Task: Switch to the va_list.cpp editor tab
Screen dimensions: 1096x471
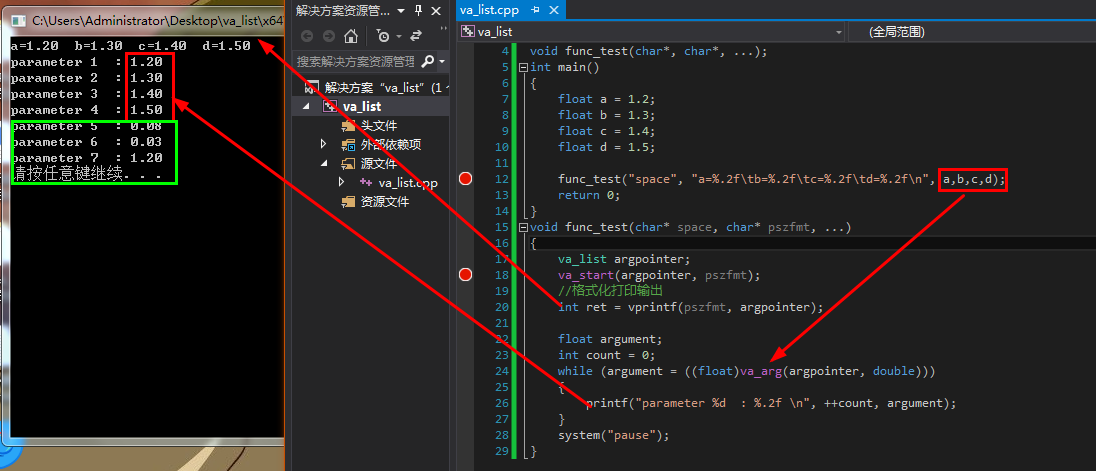Action: pyautogui.click(x=489, y=10)
